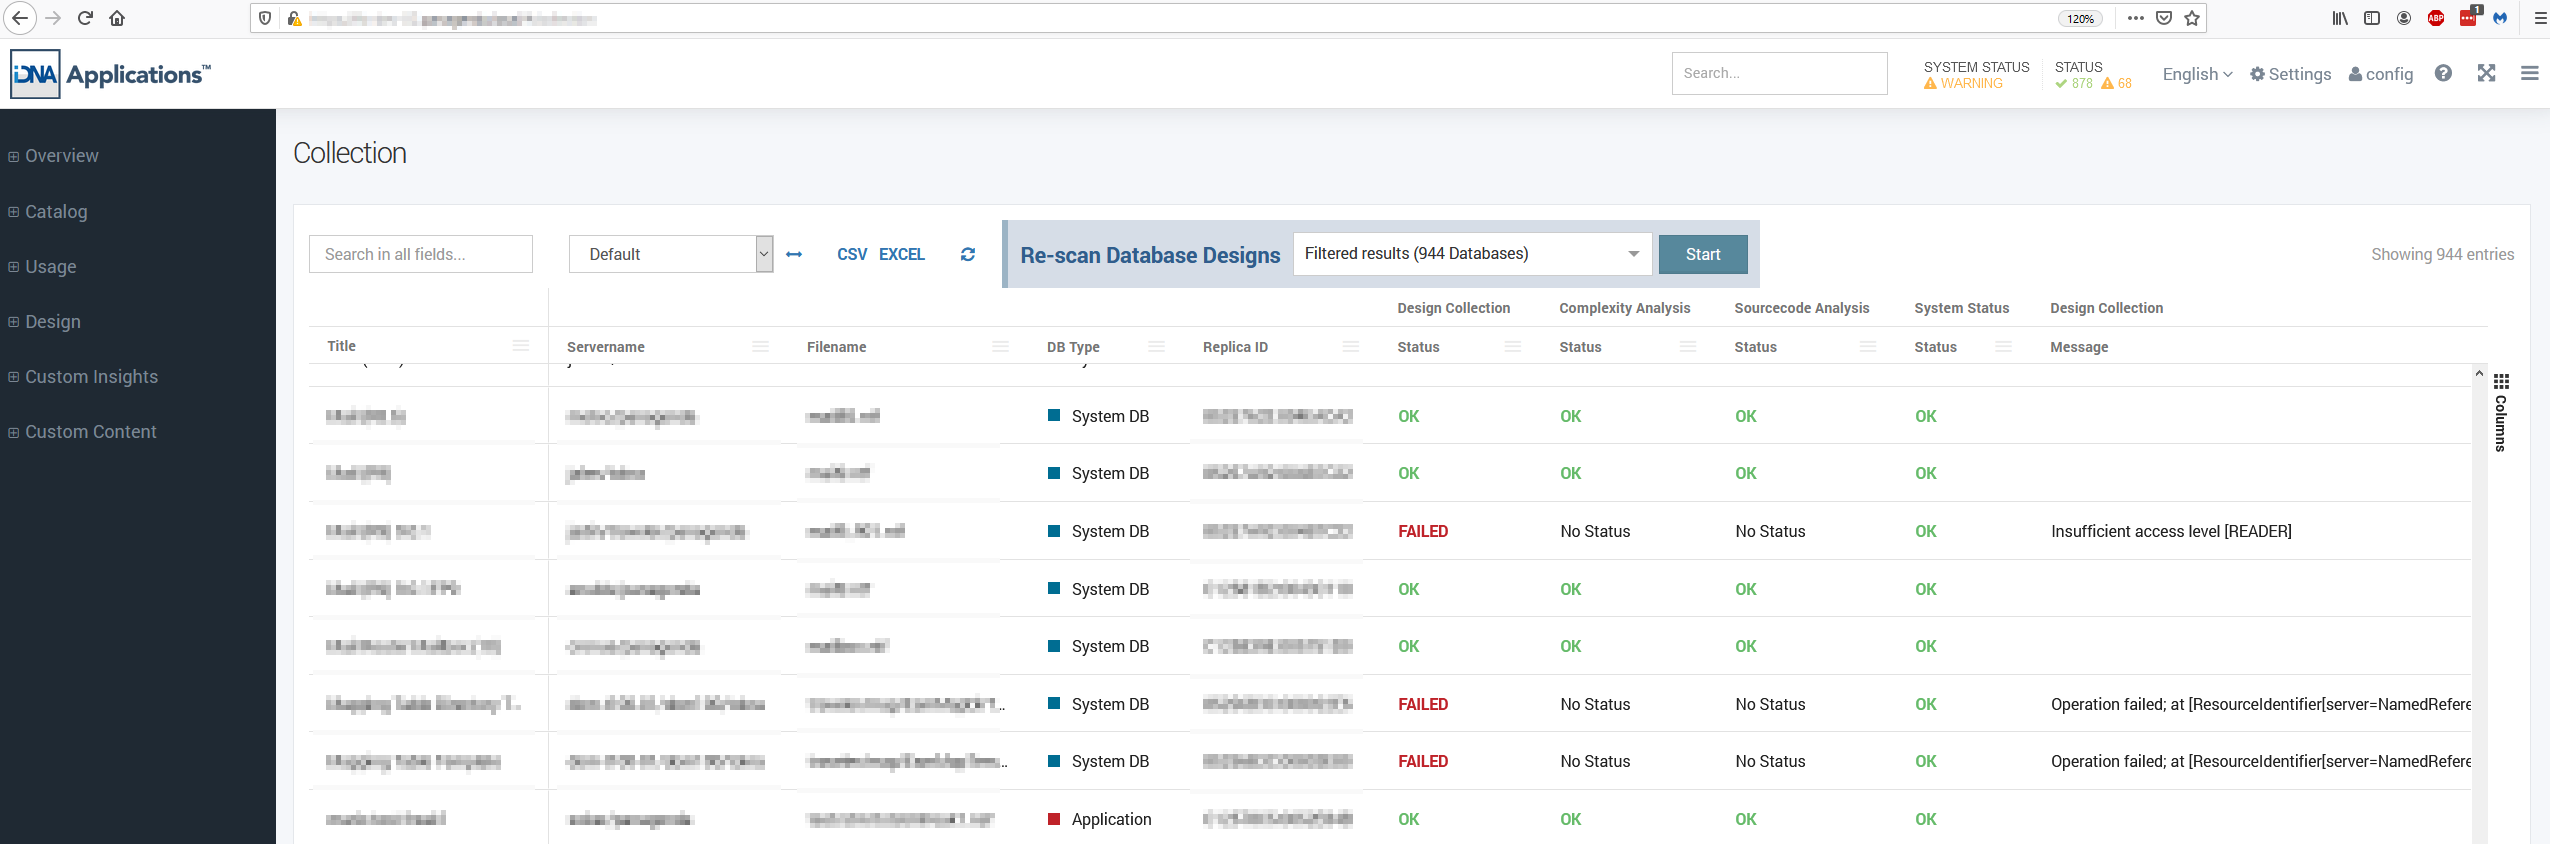The height and width of the screenshot is (844, 2550).
Task: Open the Replica ID column menu icon
Action: pos(1351,346)
